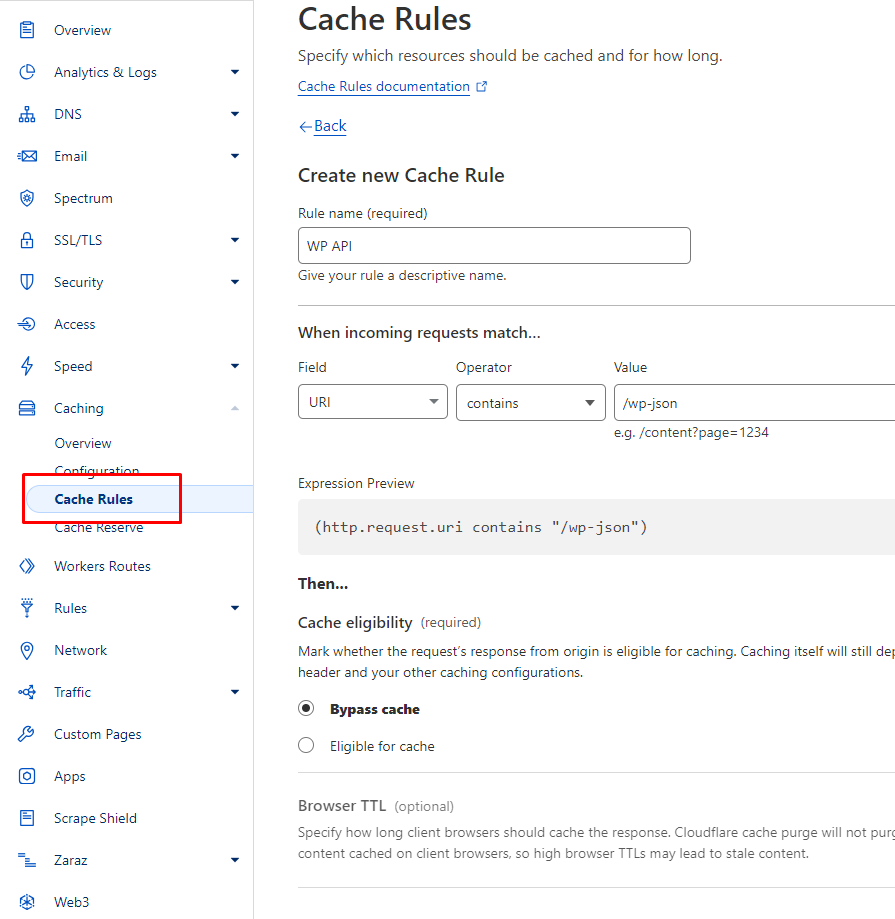Click the Scrape Shield document icon
The width and height of the screenshot is (895, 919).
click(x=27, y=818)
